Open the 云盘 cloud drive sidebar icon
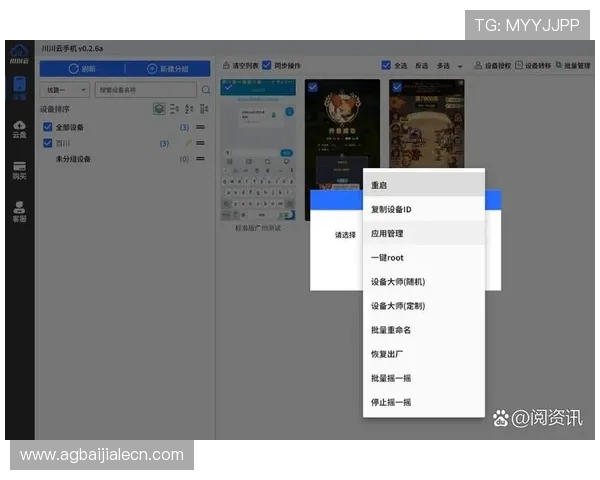 (19, 129)
